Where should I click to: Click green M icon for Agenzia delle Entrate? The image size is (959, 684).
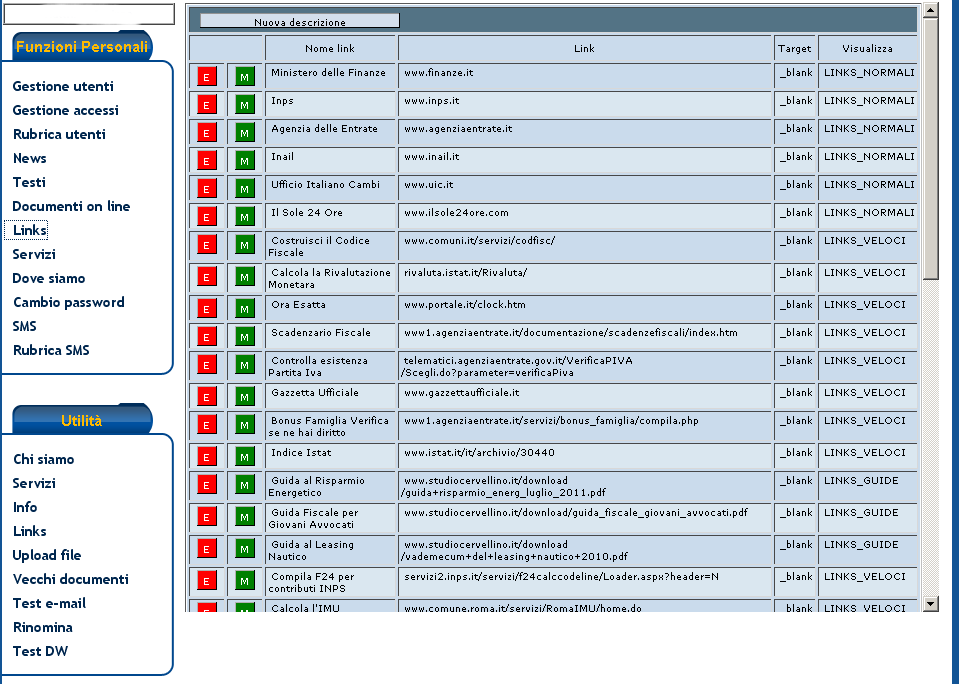click(x=245, y=133)
